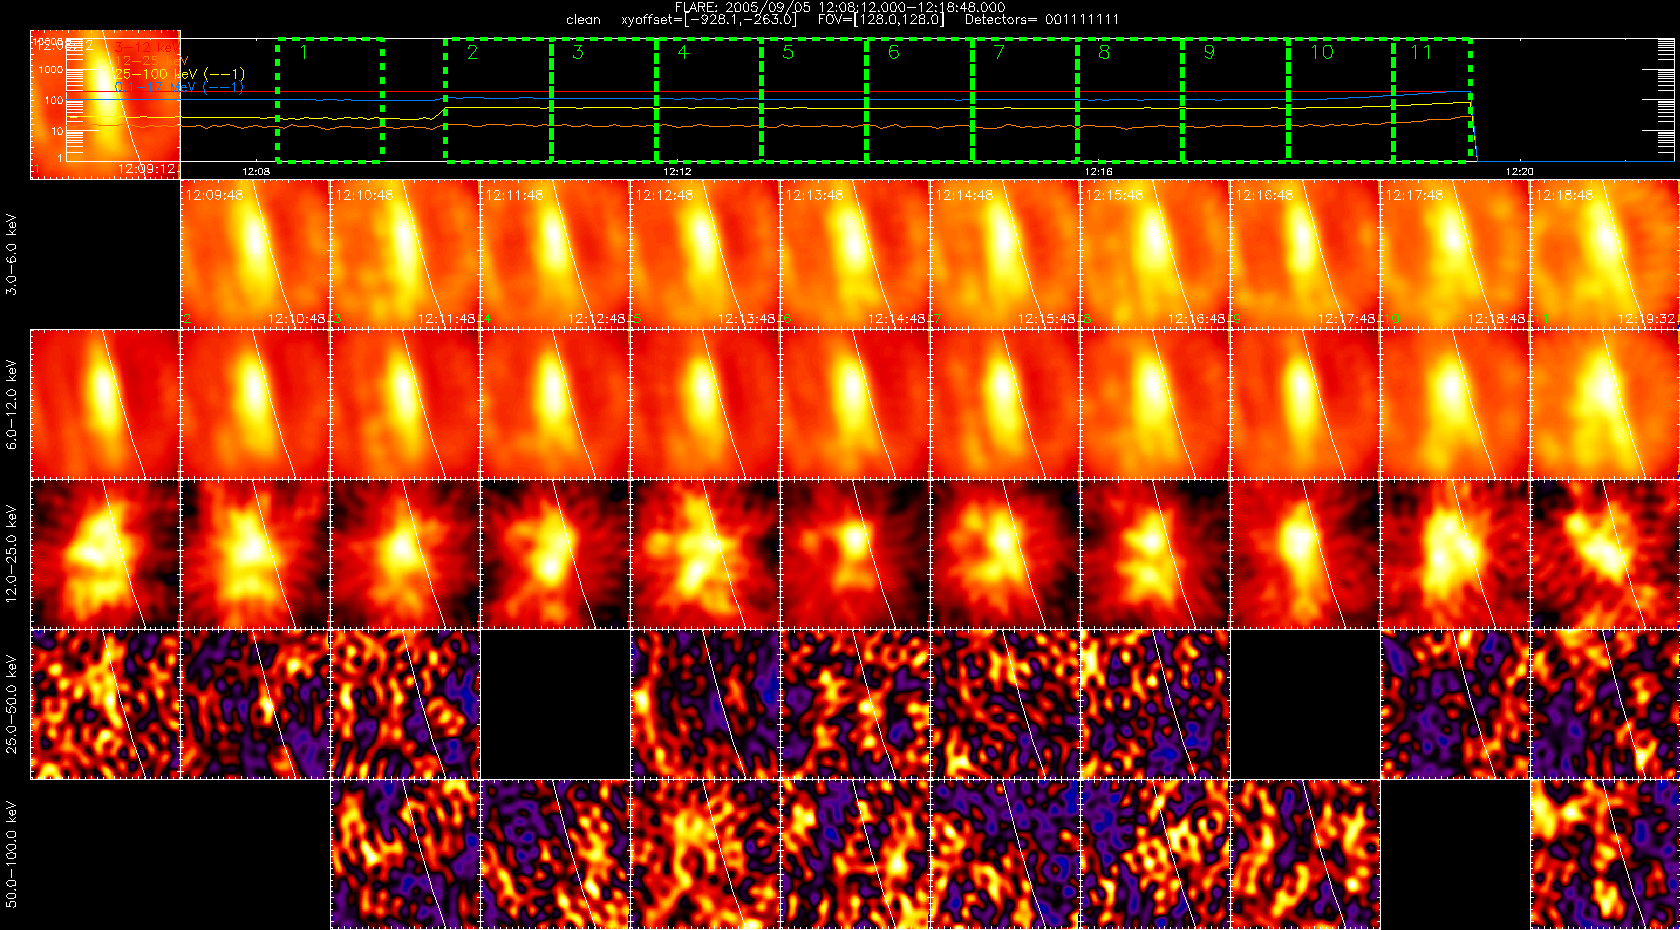The height and width of the screenshot is (930, 1680).
Task: Open the 3-6 keV image starting 12:15:48
Action: (x=1155, y=255)
